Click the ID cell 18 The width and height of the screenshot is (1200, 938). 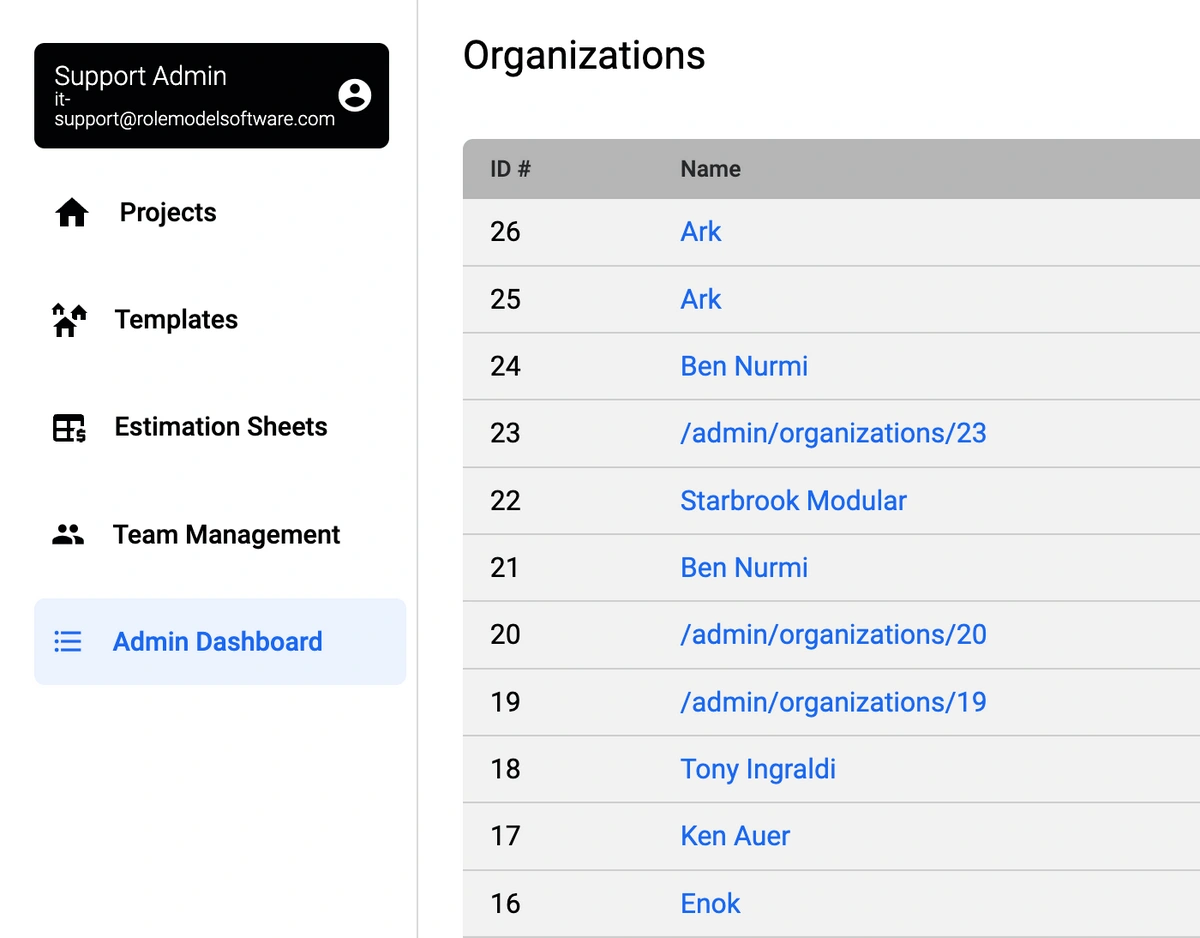coord(505,769)
